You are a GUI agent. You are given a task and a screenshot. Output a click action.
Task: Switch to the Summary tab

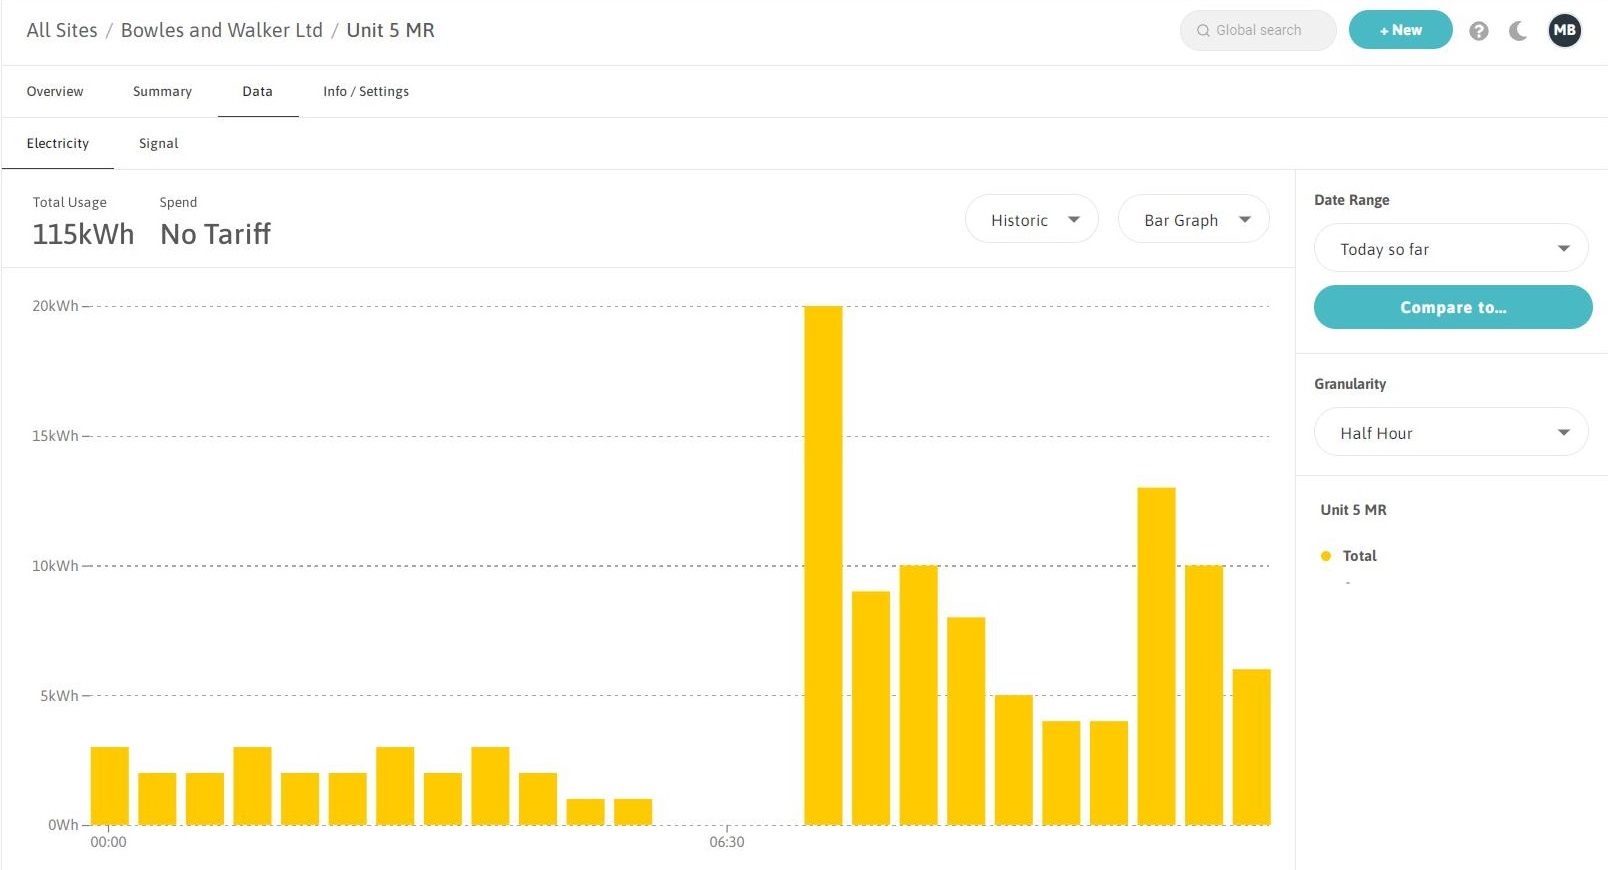coord(162,91)
